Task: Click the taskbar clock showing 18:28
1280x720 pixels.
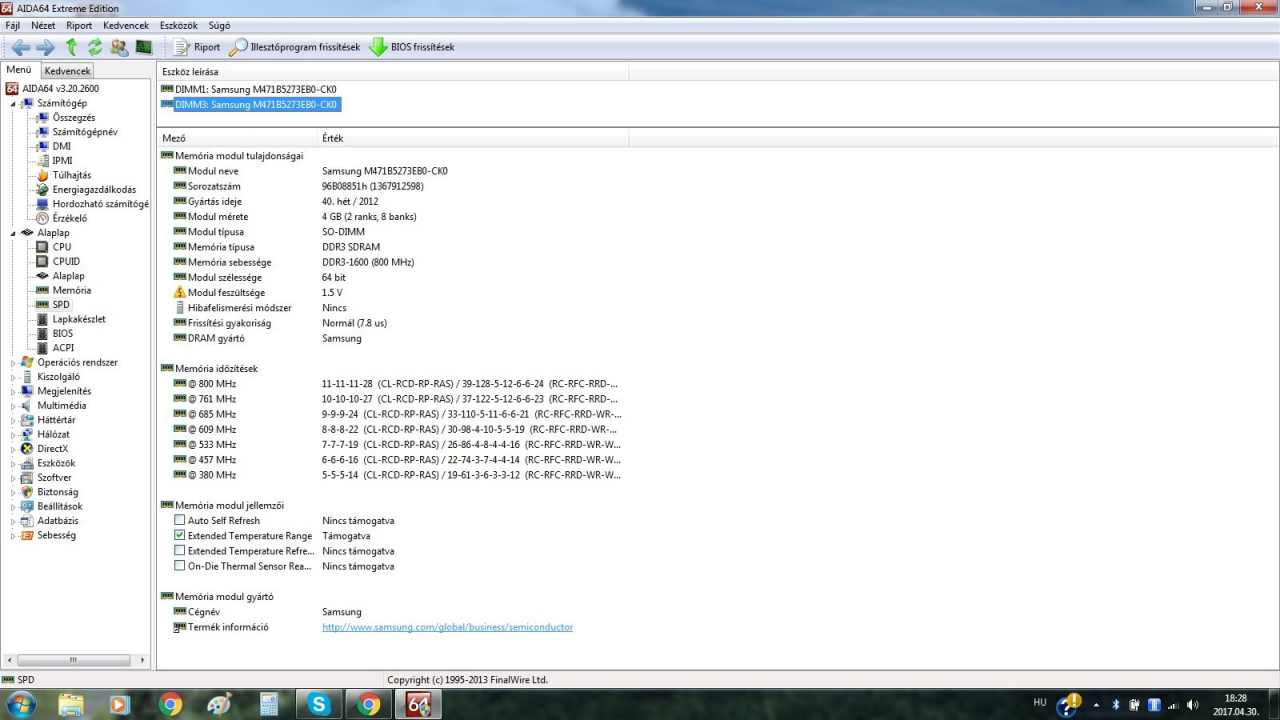Action: click(x=1235, y=704)
